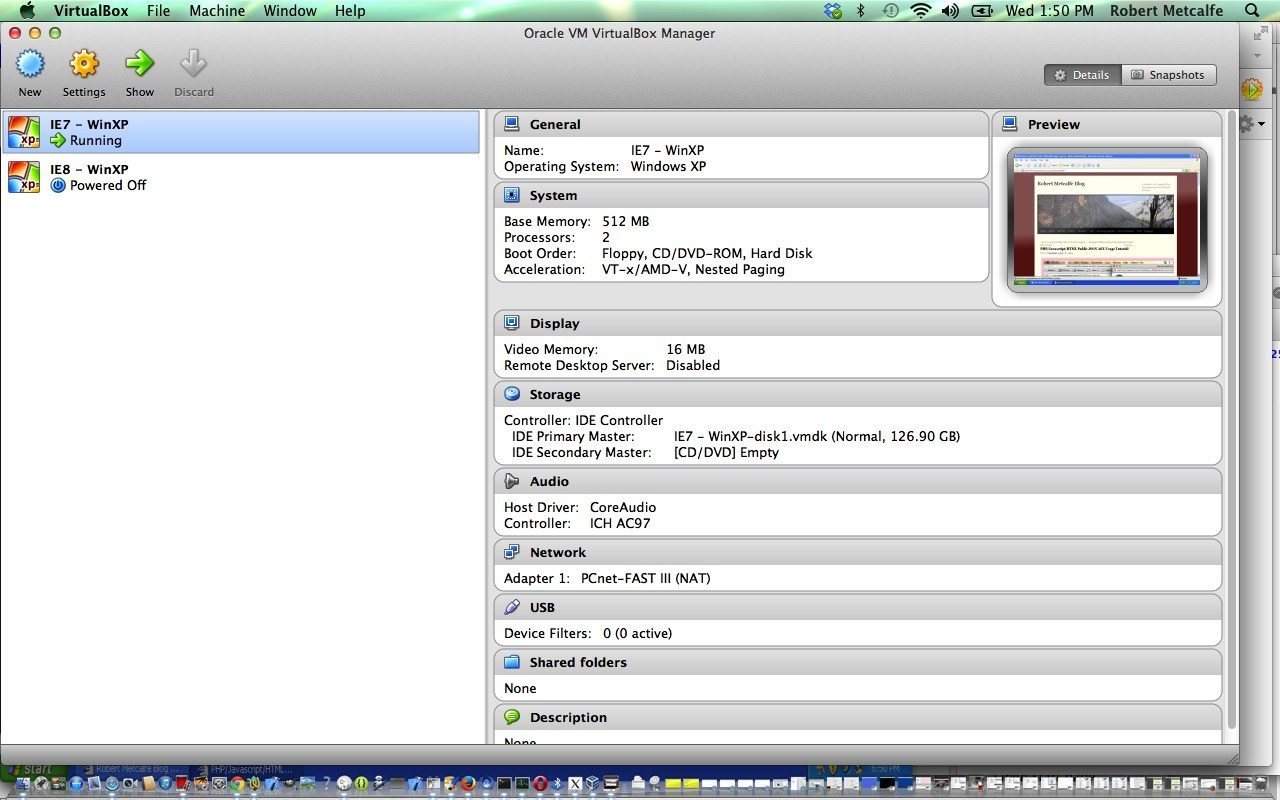
Task: Open the VirtualBox application menu
Action: (90, 11)
